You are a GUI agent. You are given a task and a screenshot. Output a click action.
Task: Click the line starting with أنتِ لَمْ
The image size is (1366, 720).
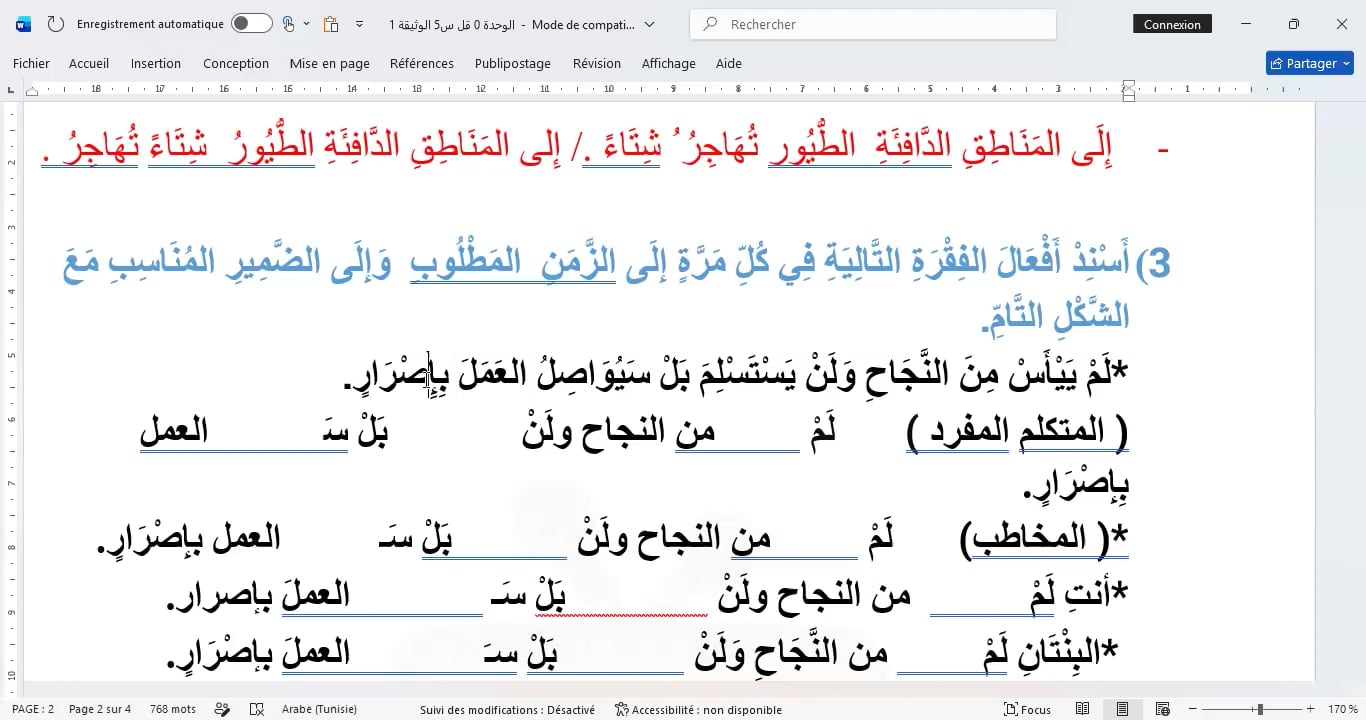pyautogui.click(x=647, y=595)
